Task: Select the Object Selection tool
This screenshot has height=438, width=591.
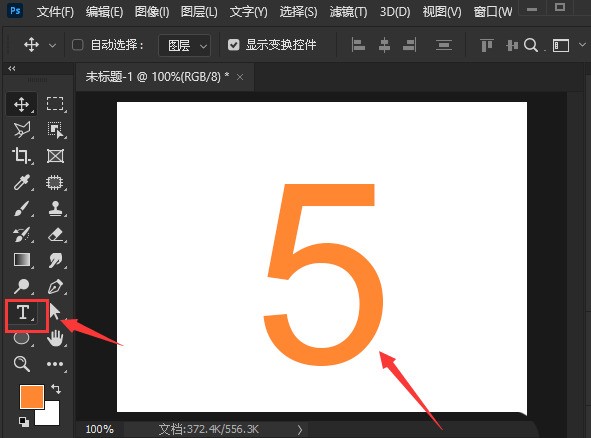Action: tap(55, 130)
